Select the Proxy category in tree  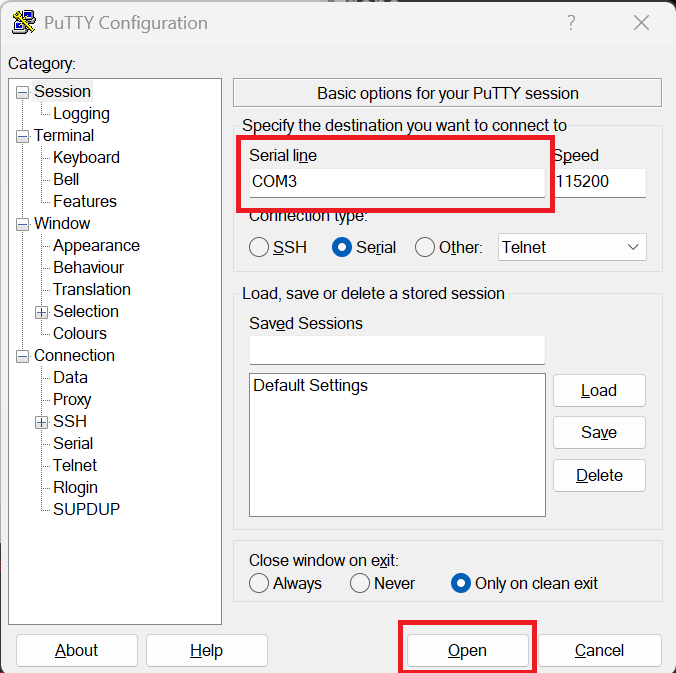72,400
